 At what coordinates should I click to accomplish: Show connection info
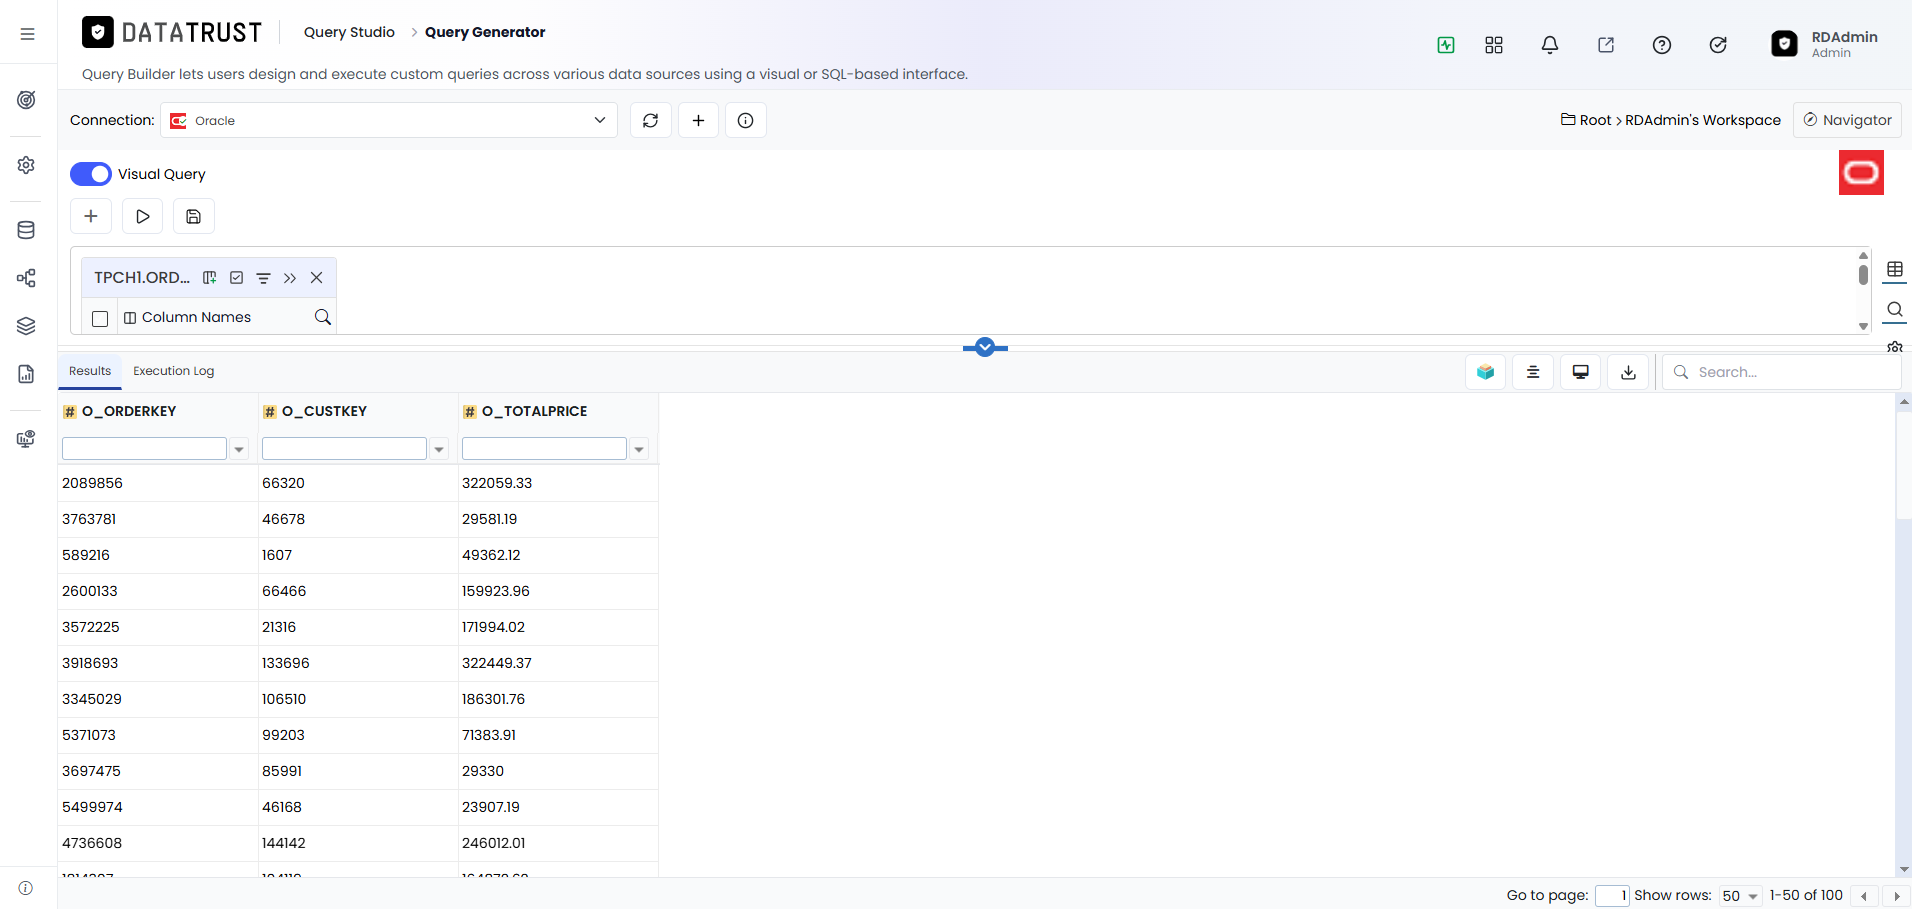pyautogui.click(x=746, y=120)
